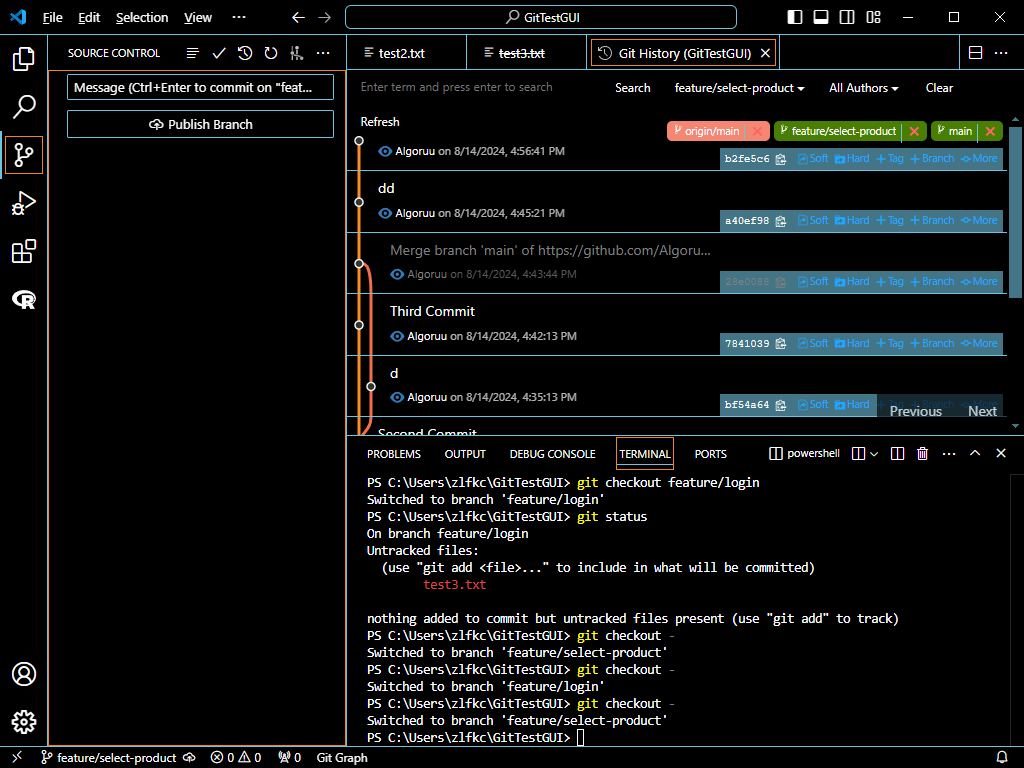Open the feature/select-product branch dropdown

click(x=739, y=88)
